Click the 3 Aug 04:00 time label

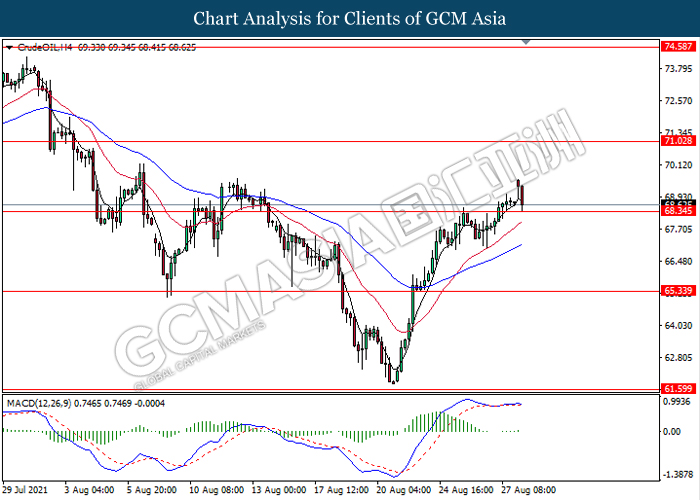point(89,490)
